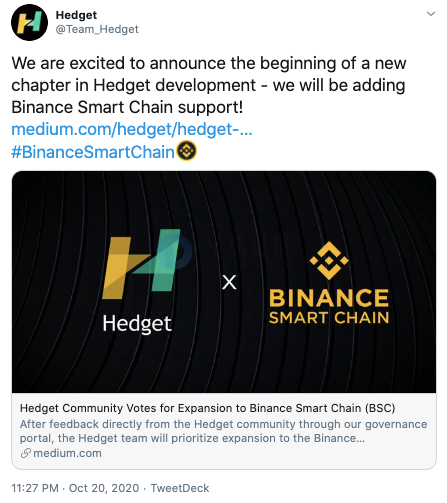Click the tweet body text paragraph

pos(209,85)
